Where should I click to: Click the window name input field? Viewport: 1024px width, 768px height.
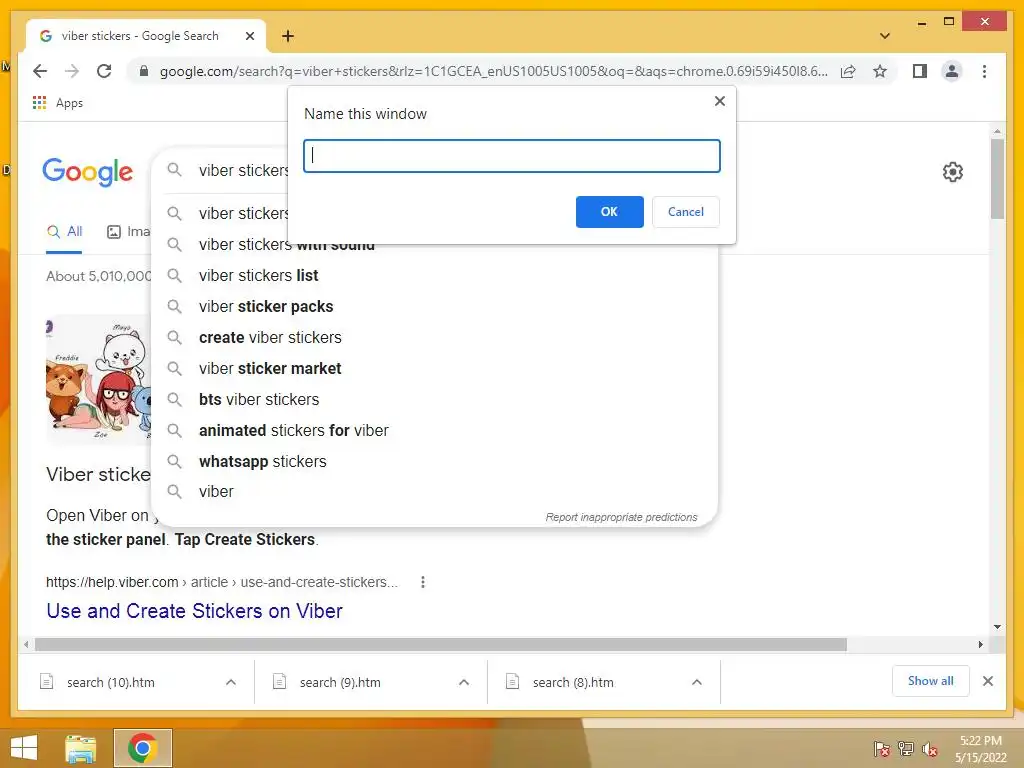pos(511,155)
